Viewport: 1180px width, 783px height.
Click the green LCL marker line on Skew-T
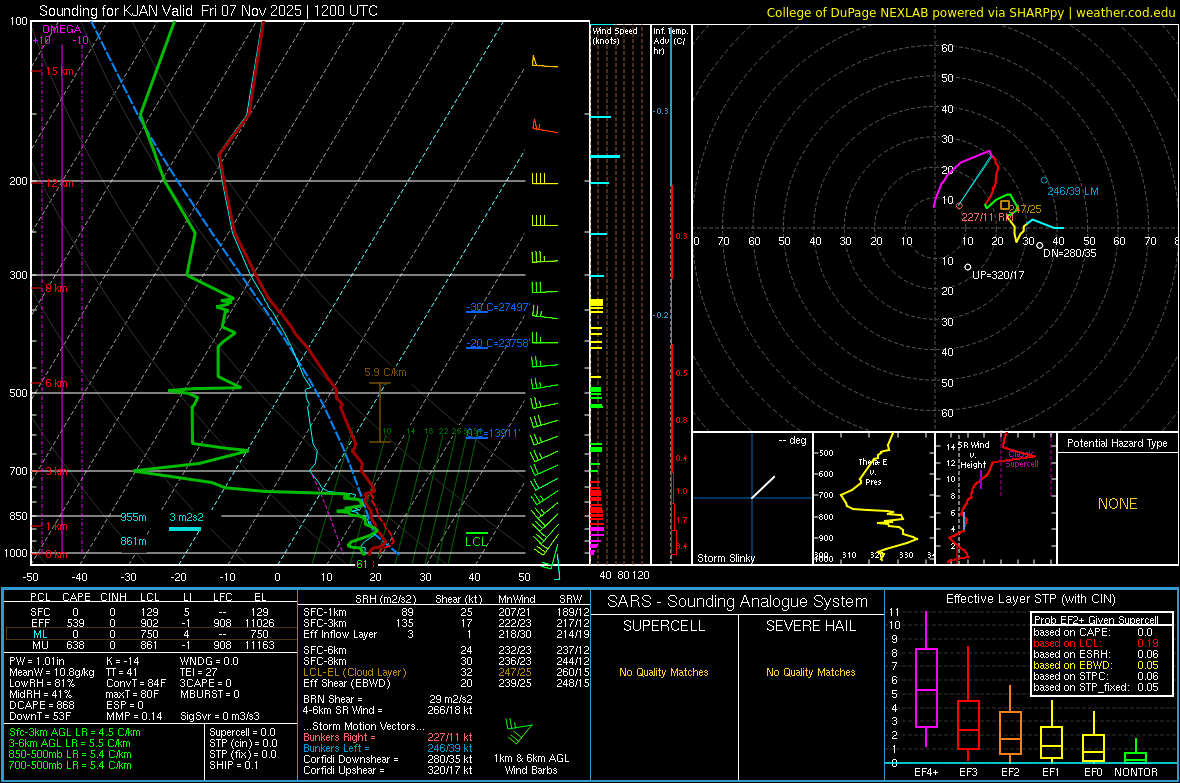(x=476, y=533)
